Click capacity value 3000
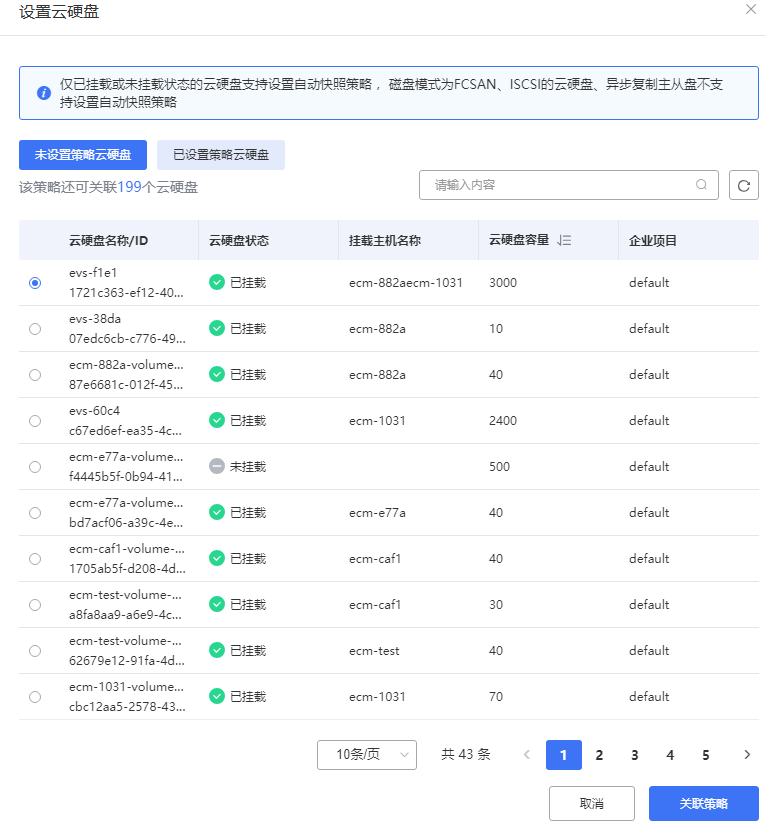Screen dimensions: 766x831 [x=503, y=282]
